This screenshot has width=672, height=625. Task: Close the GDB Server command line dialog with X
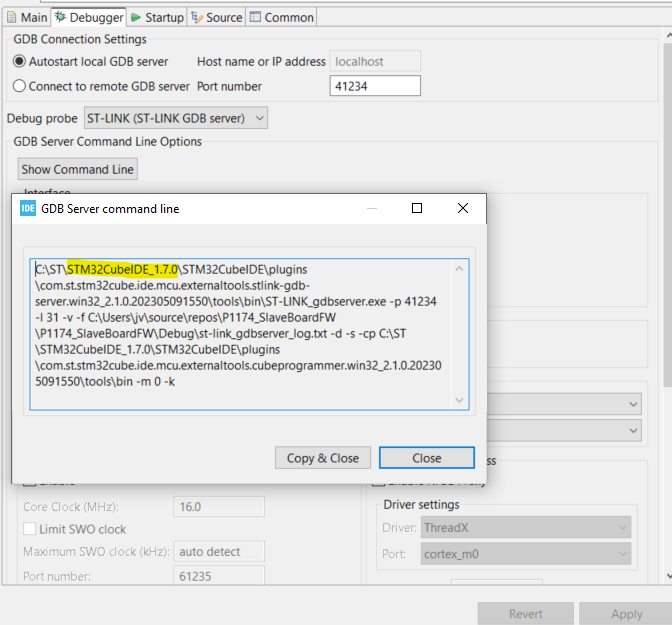(x=463, y=208)
